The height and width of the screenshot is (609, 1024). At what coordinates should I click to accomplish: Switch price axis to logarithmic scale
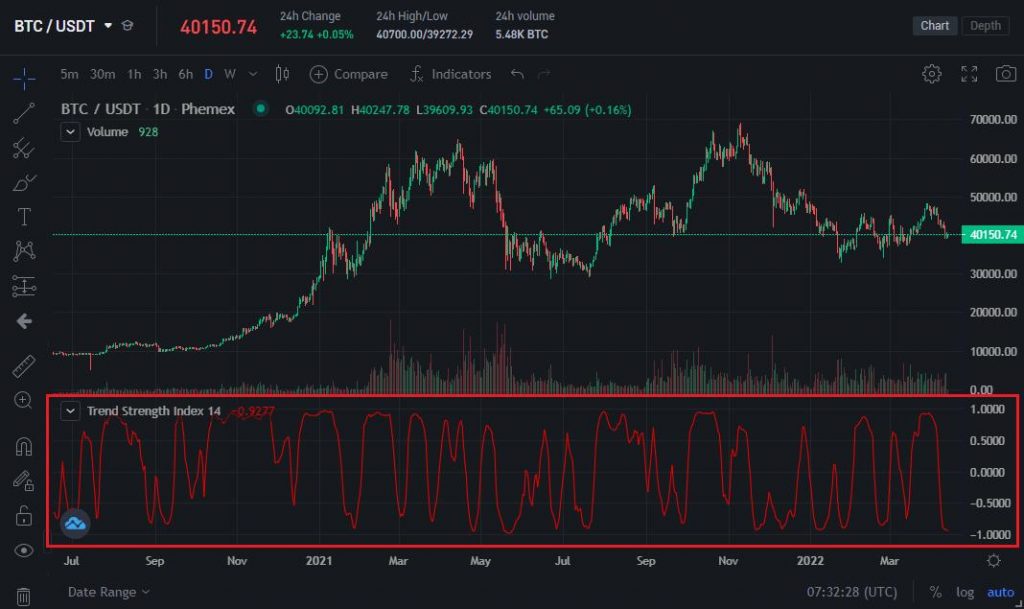point(966,592)
